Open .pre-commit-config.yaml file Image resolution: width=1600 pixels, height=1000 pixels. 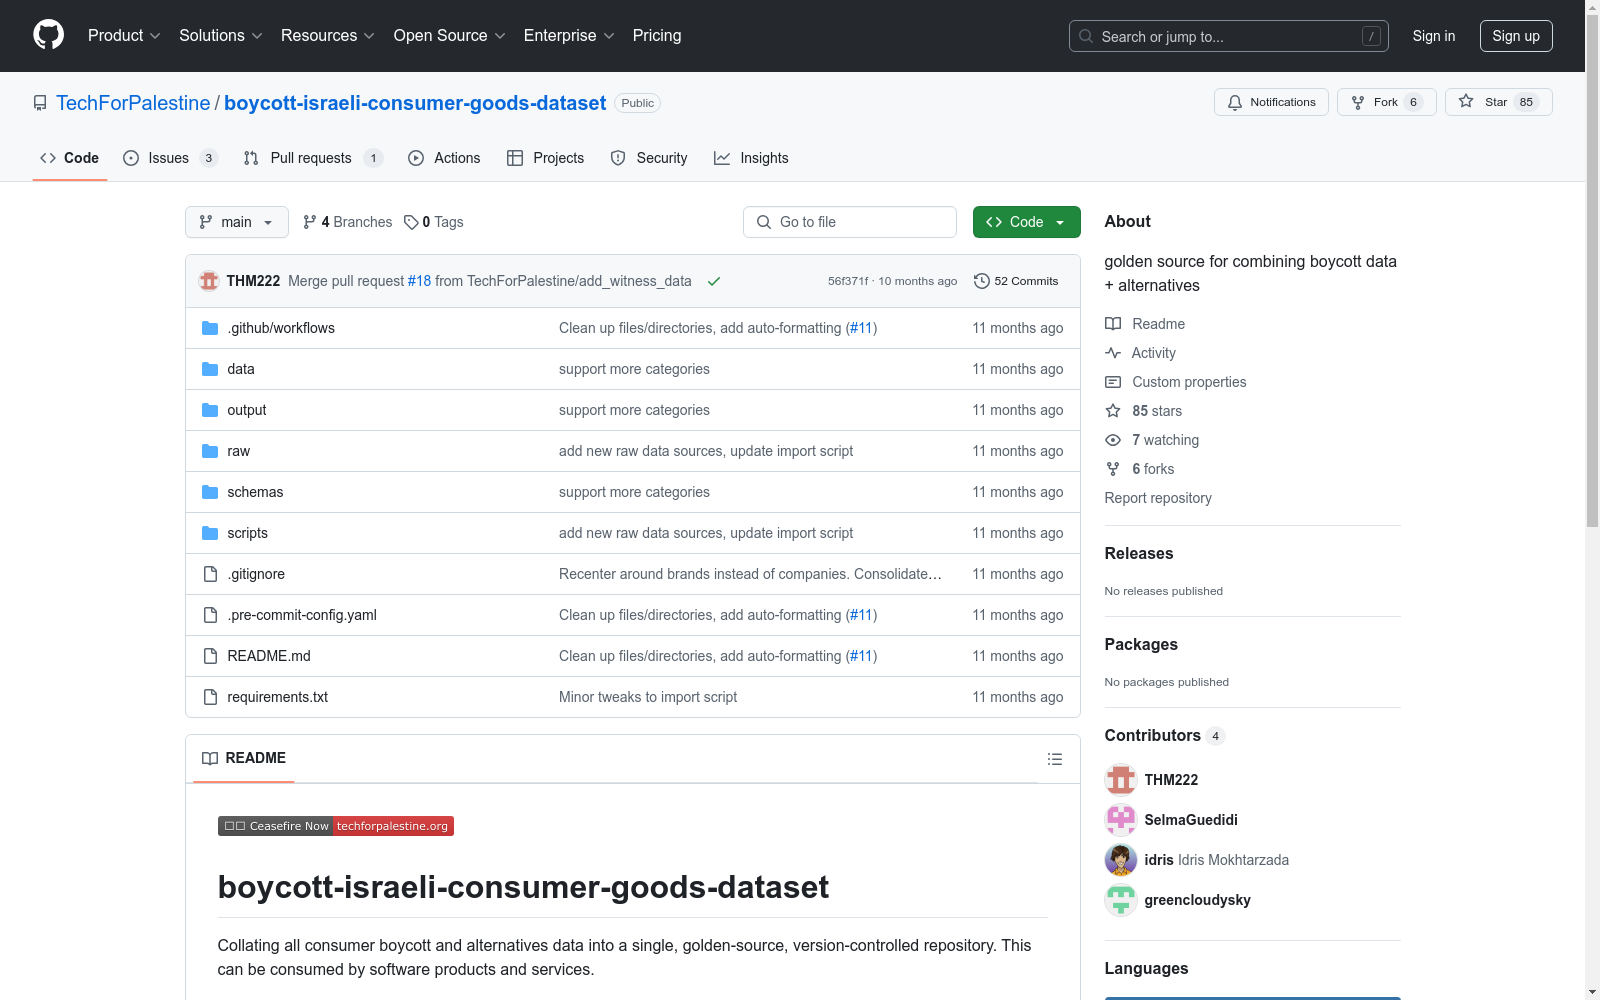pyautogui.click(x=302, y=615)
